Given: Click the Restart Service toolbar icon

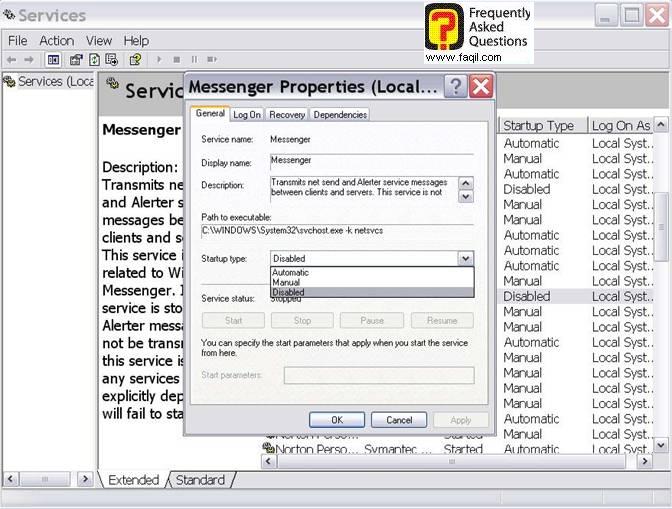Looking at the screenshot, I should coord(212,60).
